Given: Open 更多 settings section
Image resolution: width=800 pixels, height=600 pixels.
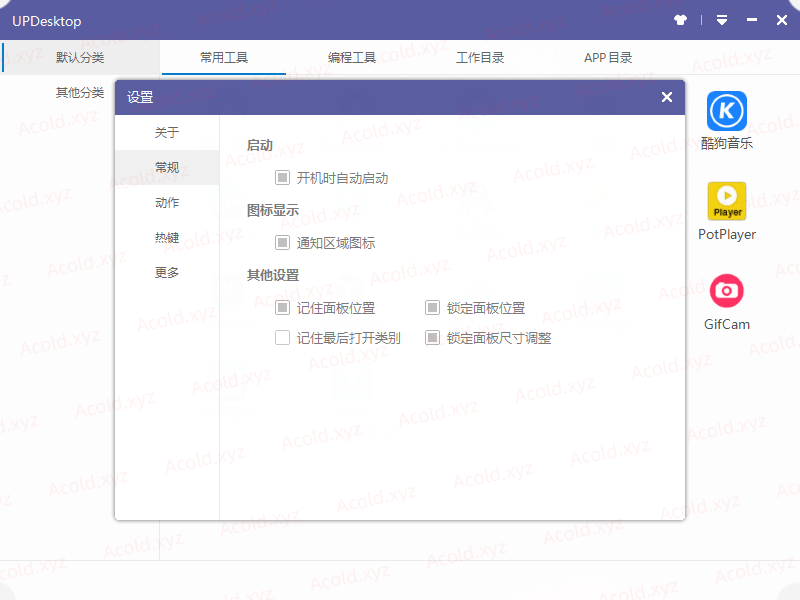Looking at the screenshot, I should [x=167, y=272].
